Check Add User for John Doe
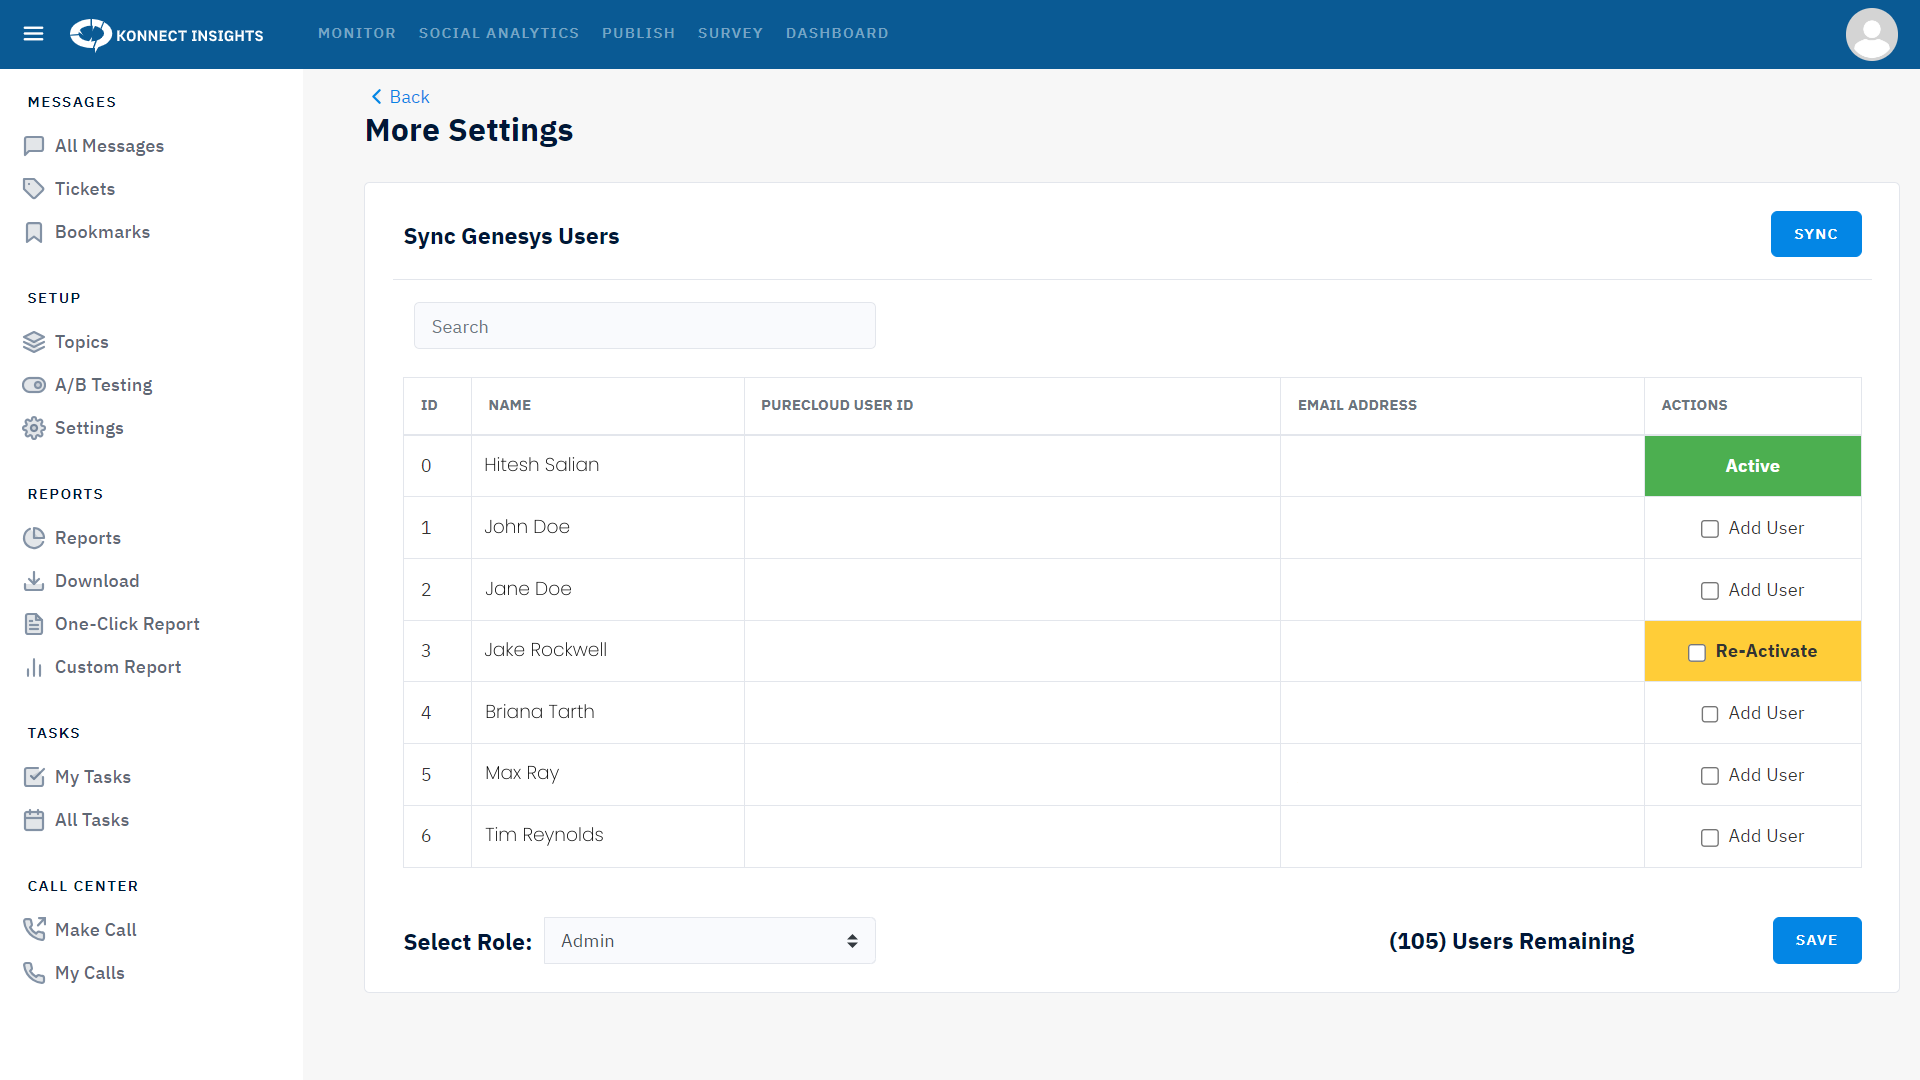The height and width of the screenshot is (1080, 1920). (1710, 529)
